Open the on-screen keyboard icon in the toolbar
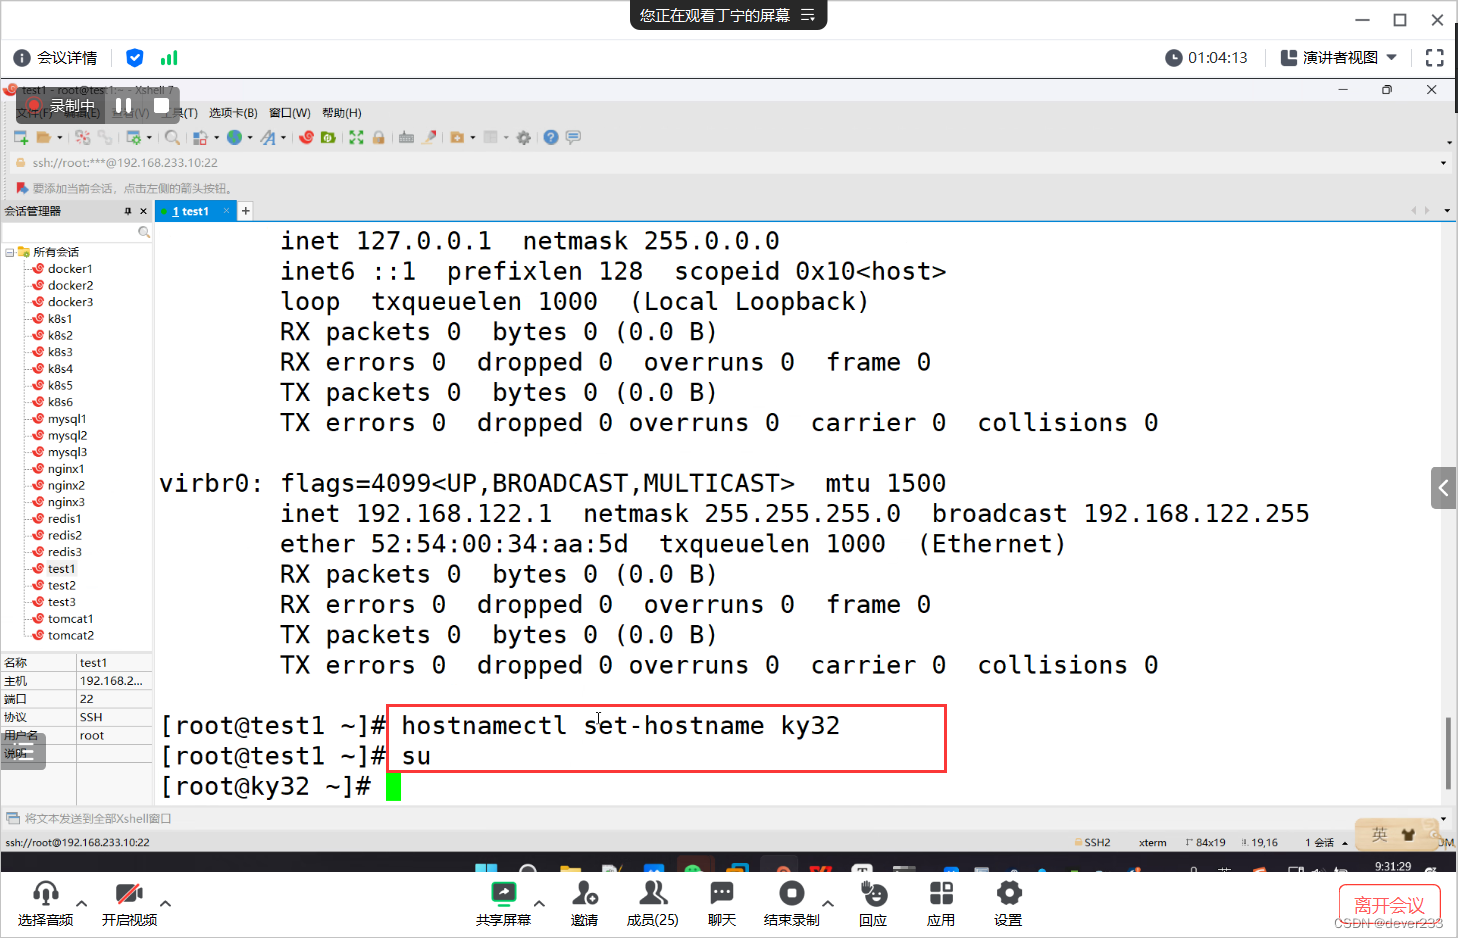The image size is (1458, 938). tap(406, 137)
